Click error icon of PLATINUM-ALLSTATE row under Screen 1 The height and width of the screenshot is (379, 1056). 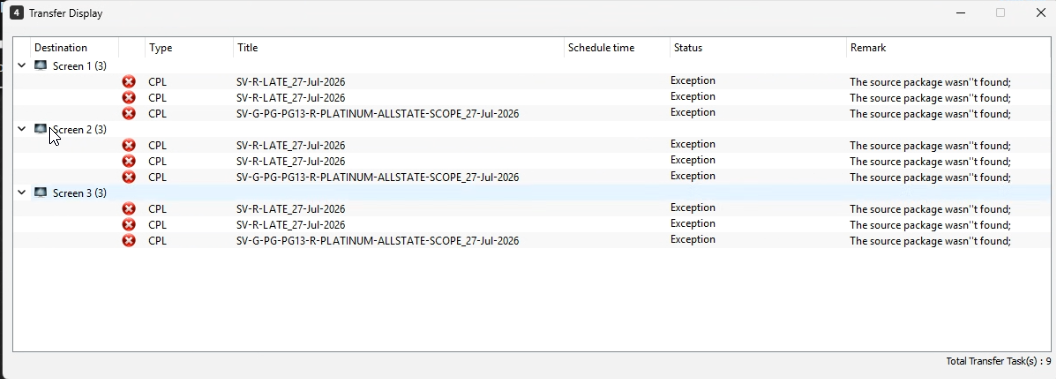click(x=129, y=114)
